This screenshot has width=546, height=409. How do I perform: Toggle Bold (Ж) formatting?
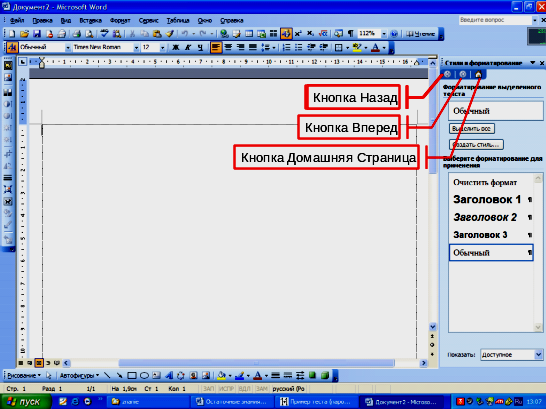[176, 47]
